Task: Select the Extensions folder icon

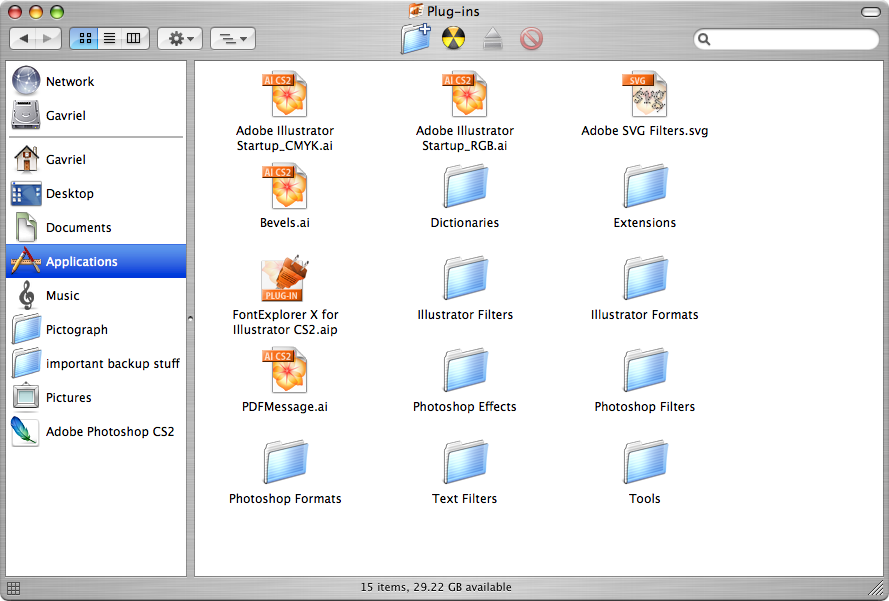Action: [x=645, y=186]
